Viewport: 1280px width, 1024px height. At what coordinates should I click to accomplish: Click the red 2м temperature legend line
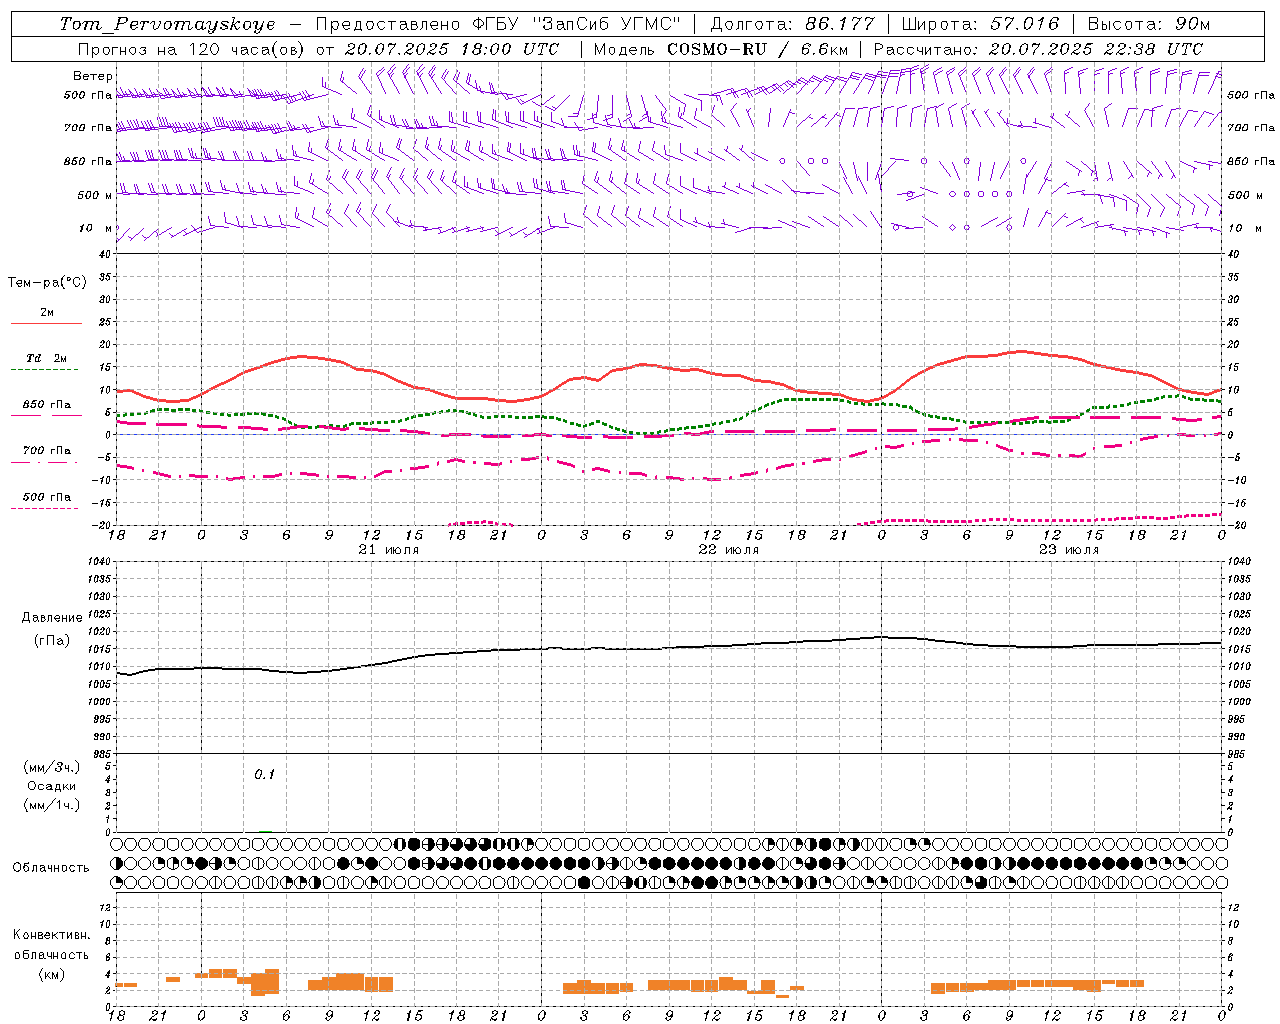(x=46, y=323)
